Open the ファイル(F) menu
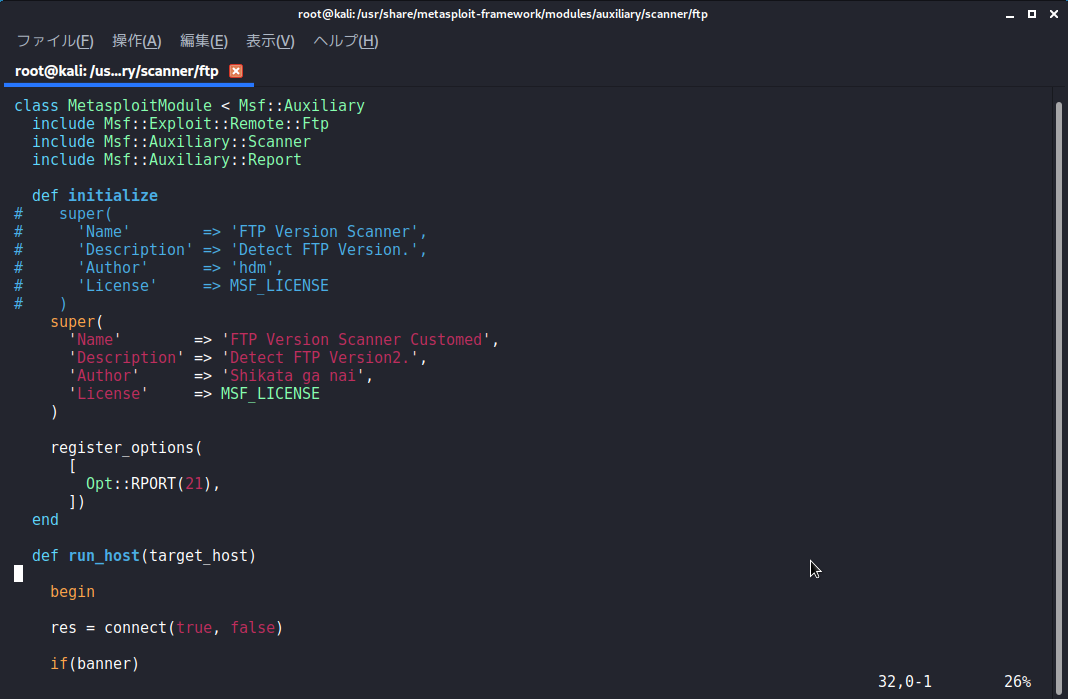This screenshot has height=699, width=1068. pos(55,41)
